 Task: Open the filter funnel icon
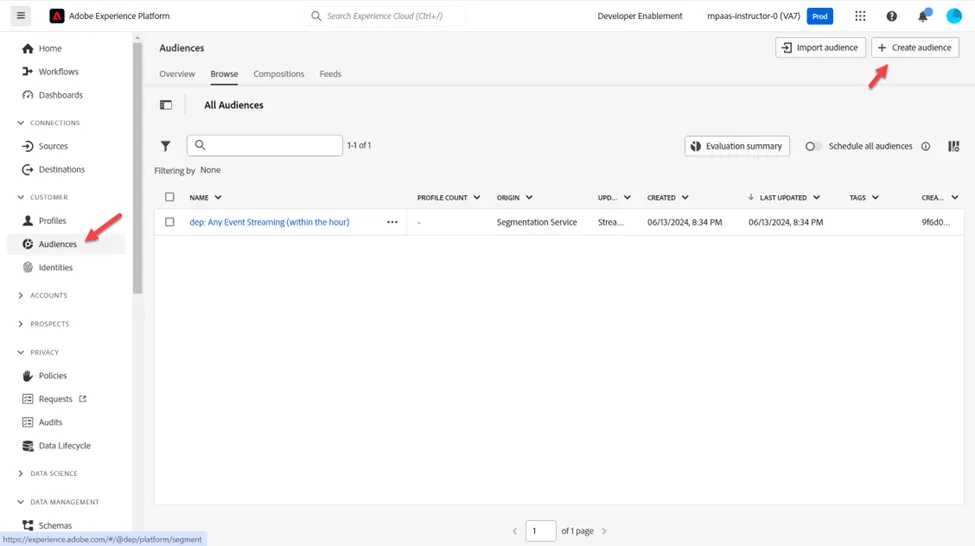tap(165, 146)
